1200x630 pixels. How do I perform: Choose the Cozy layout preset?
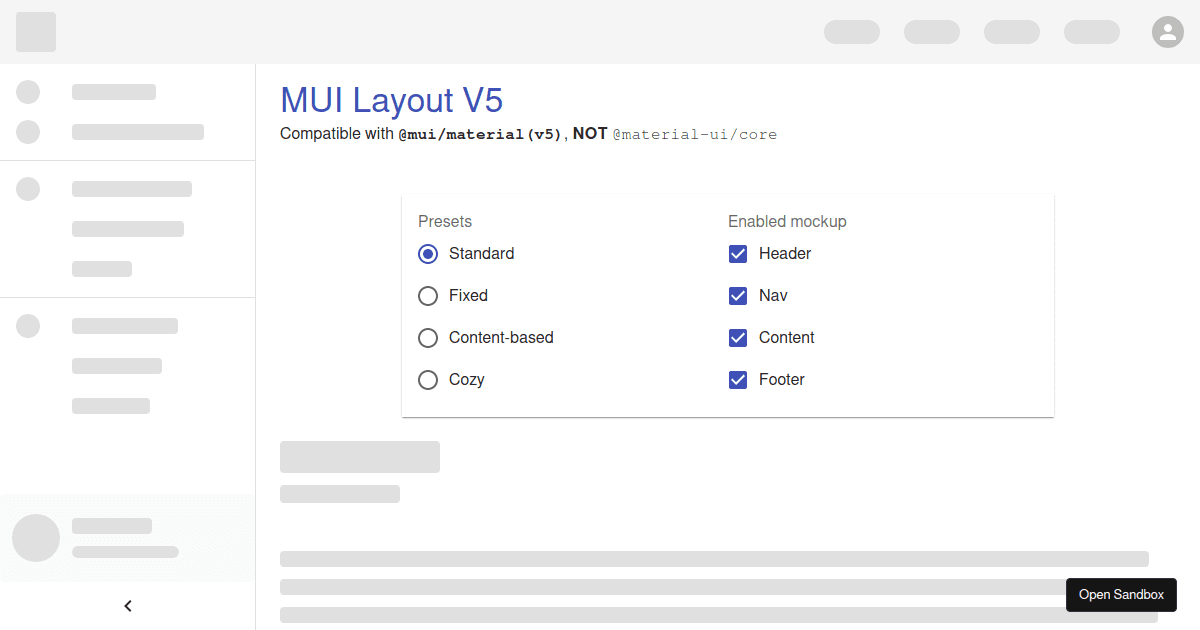(x=428, y=379)
